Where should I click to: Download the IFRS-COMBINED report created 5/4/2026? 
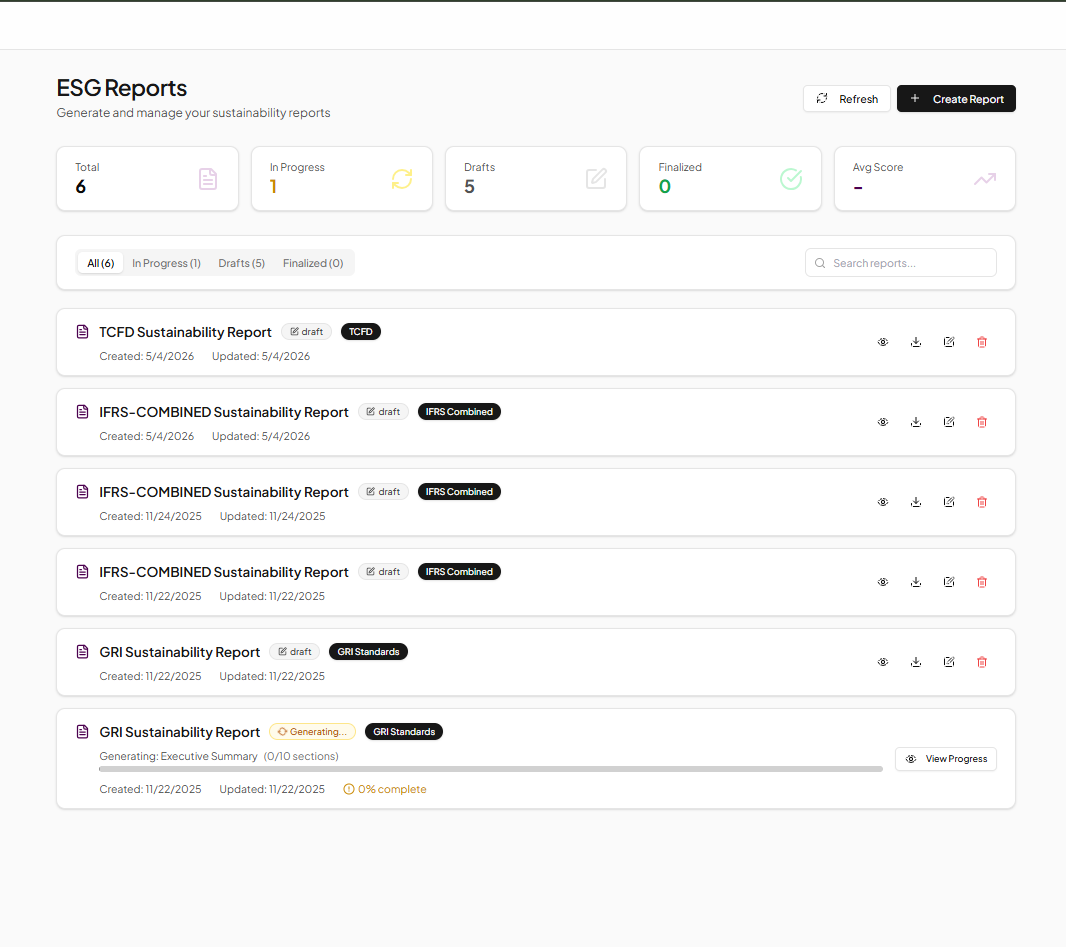[x=916, y=422]
